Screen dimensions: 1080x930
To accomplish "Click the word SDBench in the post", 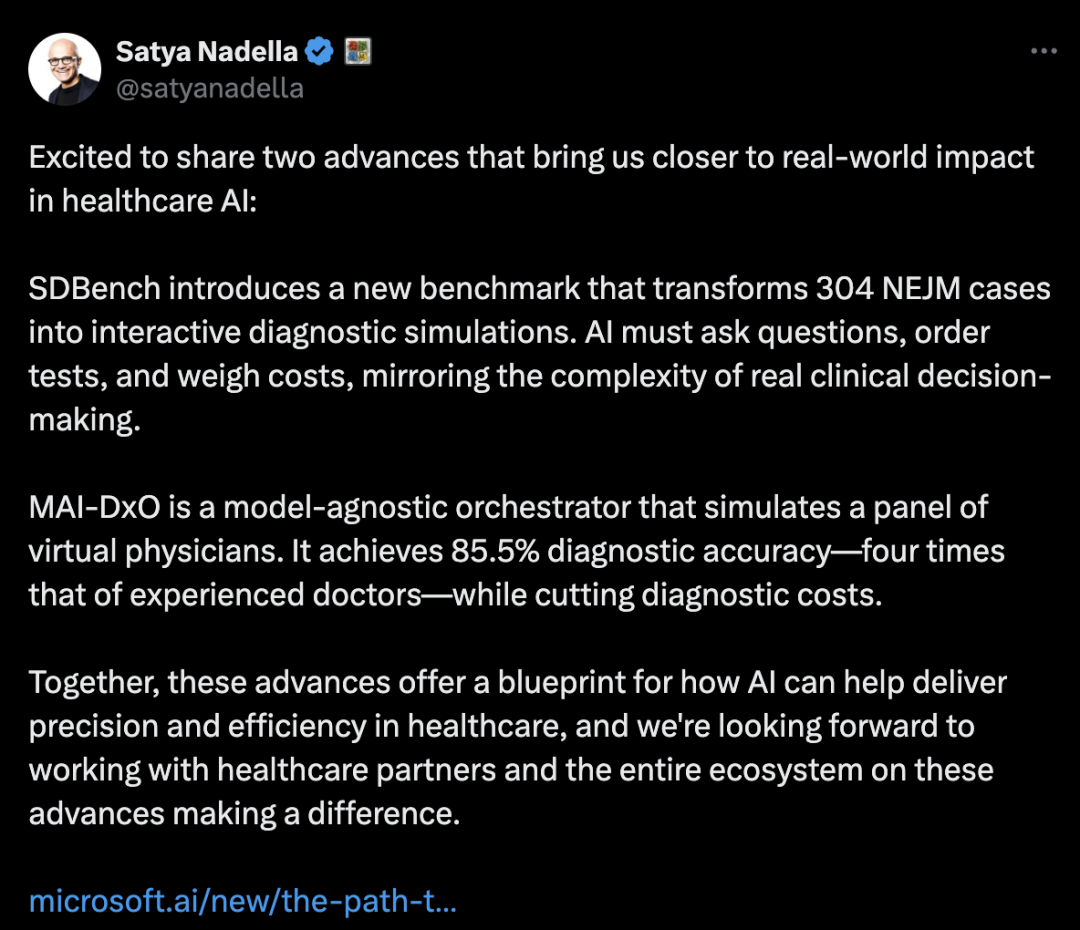I will click(x=95, y=289).
